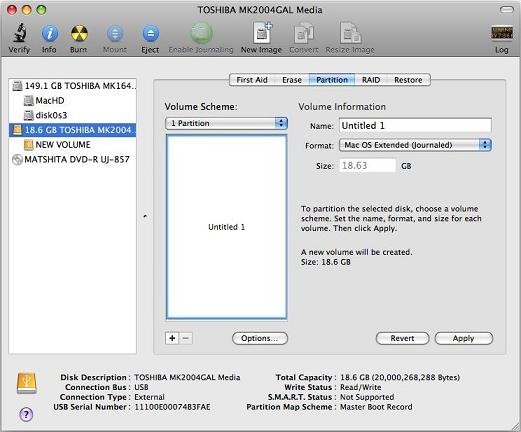
Task: Click the USB Serial Number value 11100E0007483FAE
Action: pyautogui.click(x=172, y=407)
